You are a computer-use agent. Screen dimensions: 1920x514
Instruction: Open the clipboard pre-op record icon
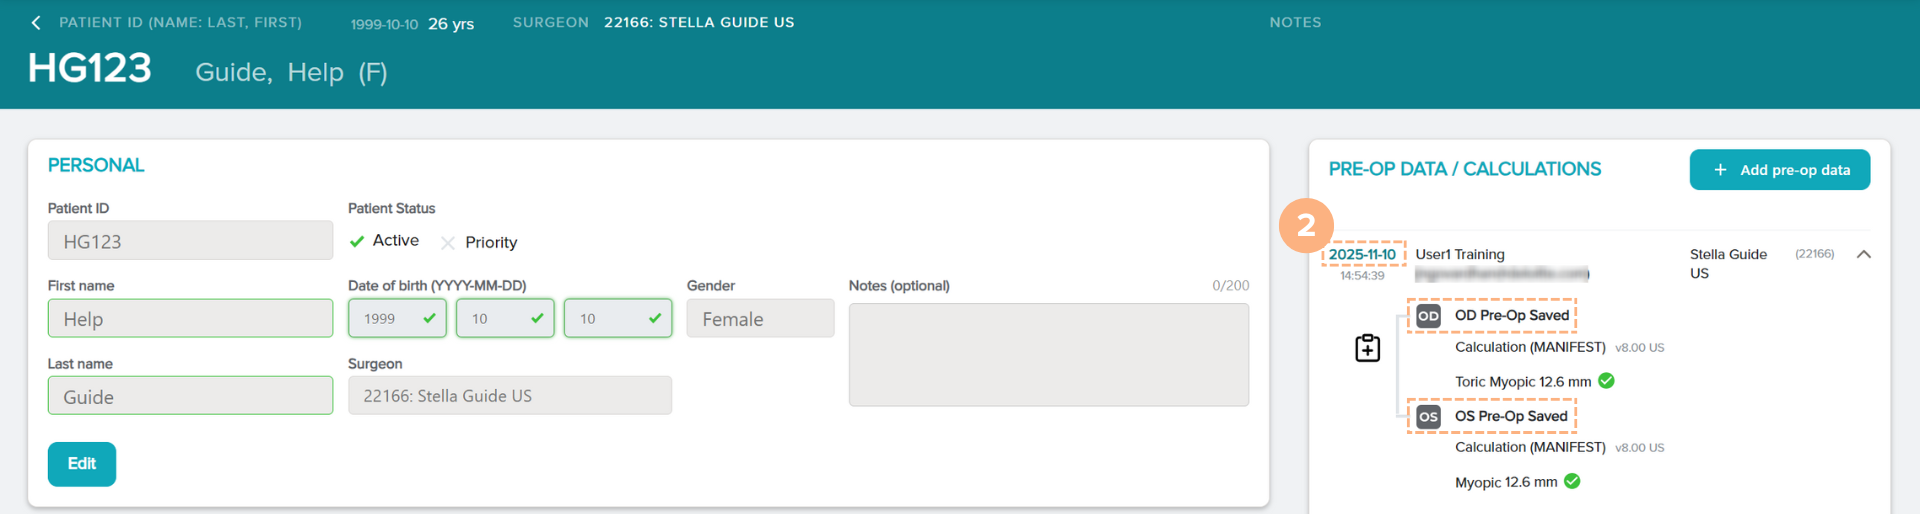(x=1367, y=348)
